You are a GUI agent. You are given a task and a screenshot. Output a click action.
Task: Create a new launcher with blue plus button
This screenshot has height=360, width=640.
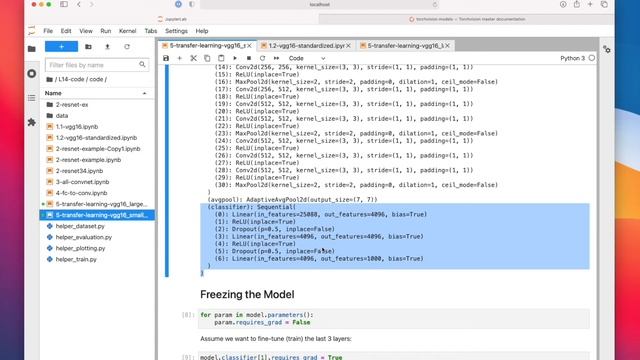point(61,47)
